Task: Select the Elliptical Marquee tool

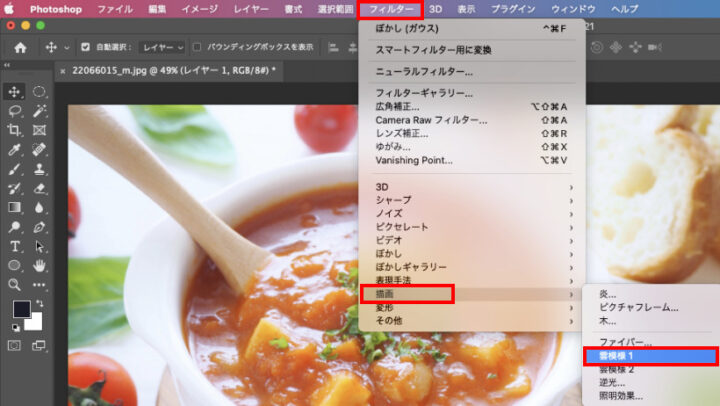Action: (x=39, y=92)
